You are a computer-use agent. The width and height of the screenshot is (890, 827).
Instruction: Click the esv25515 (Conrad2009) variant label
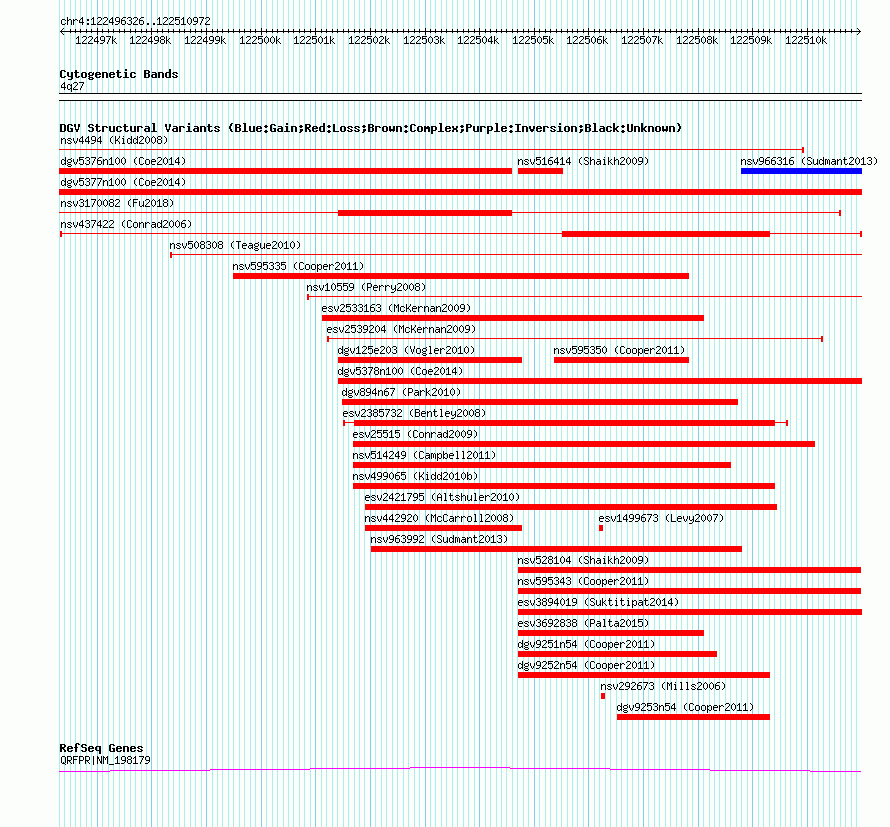click(x=415, y=434)
